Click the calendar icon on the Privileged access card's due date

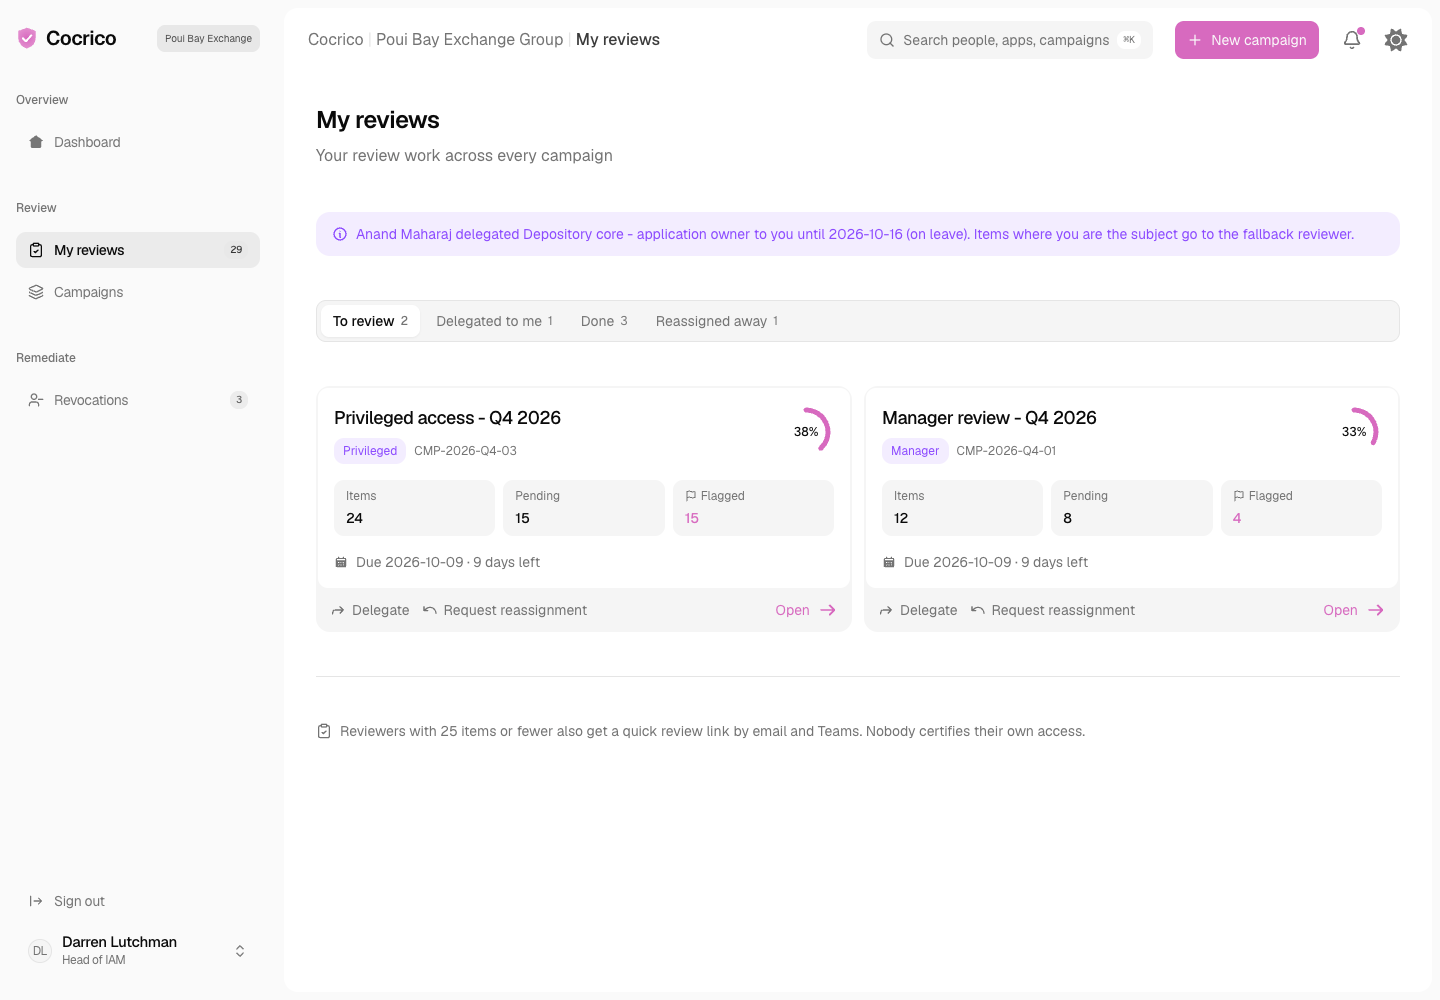[341, 562]
